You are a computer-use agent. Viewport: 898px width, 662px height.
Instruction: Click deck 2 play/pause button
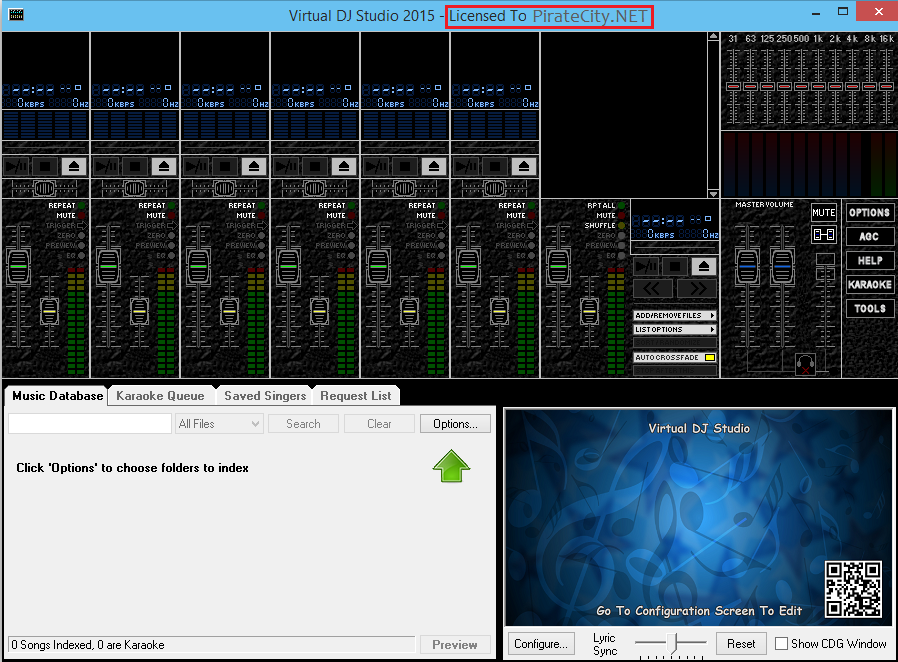tap(106, 167)
